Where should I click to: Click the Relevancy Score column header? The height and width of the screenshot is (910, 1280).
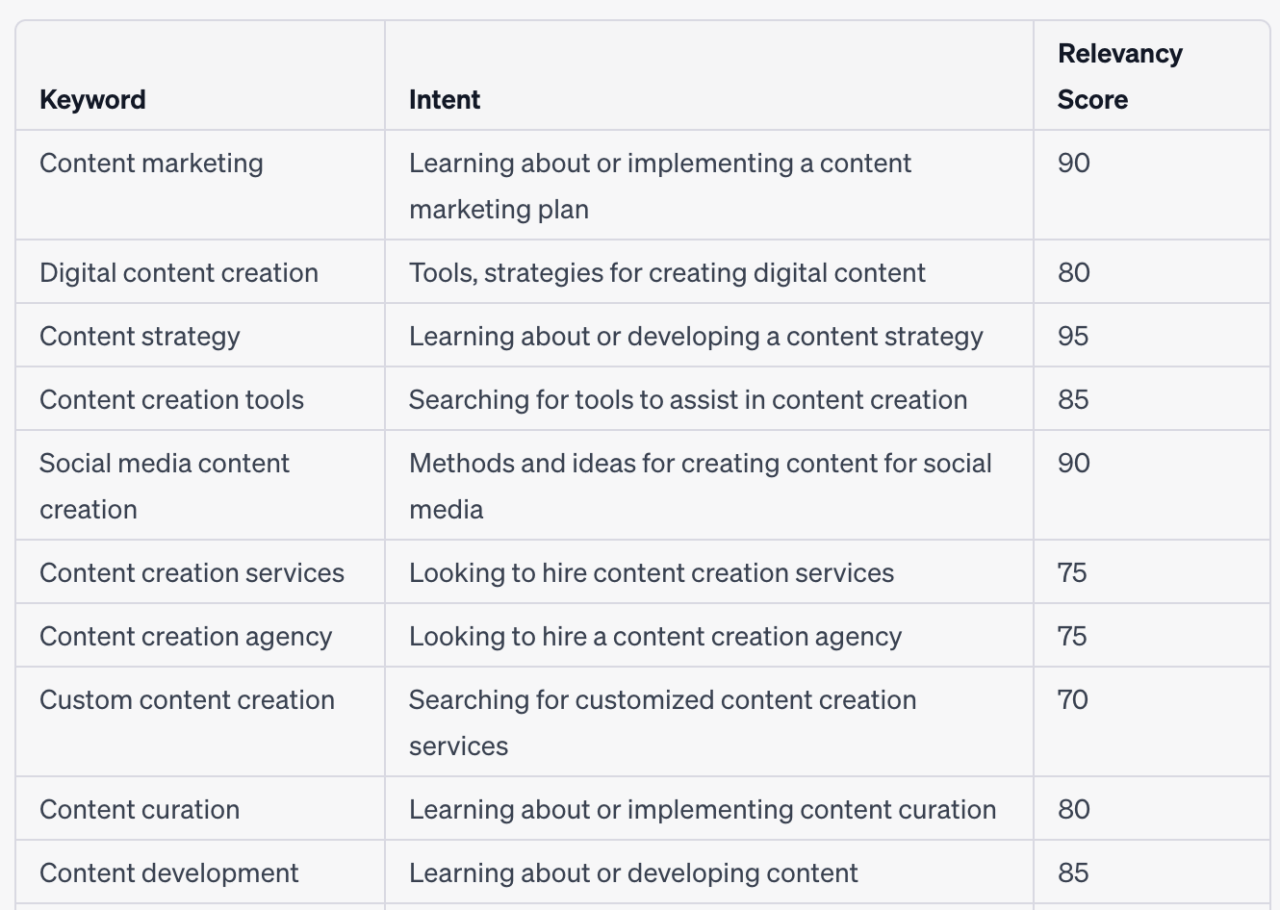tap(1120, 76)
